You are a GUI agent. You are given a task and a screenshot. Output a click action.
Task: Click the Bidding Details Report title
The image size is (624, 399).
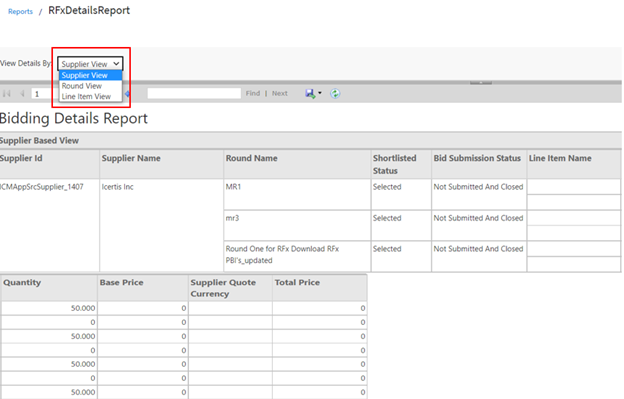pos(74,118)
